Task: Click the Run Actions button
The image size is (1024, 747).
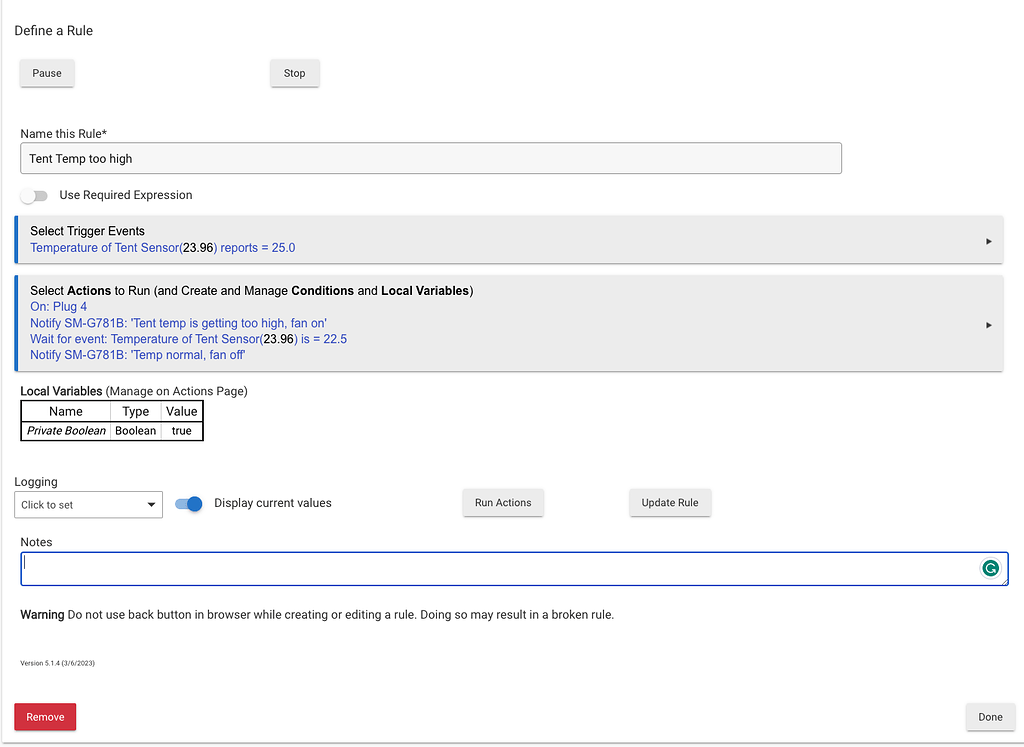Action: point(503,503)
